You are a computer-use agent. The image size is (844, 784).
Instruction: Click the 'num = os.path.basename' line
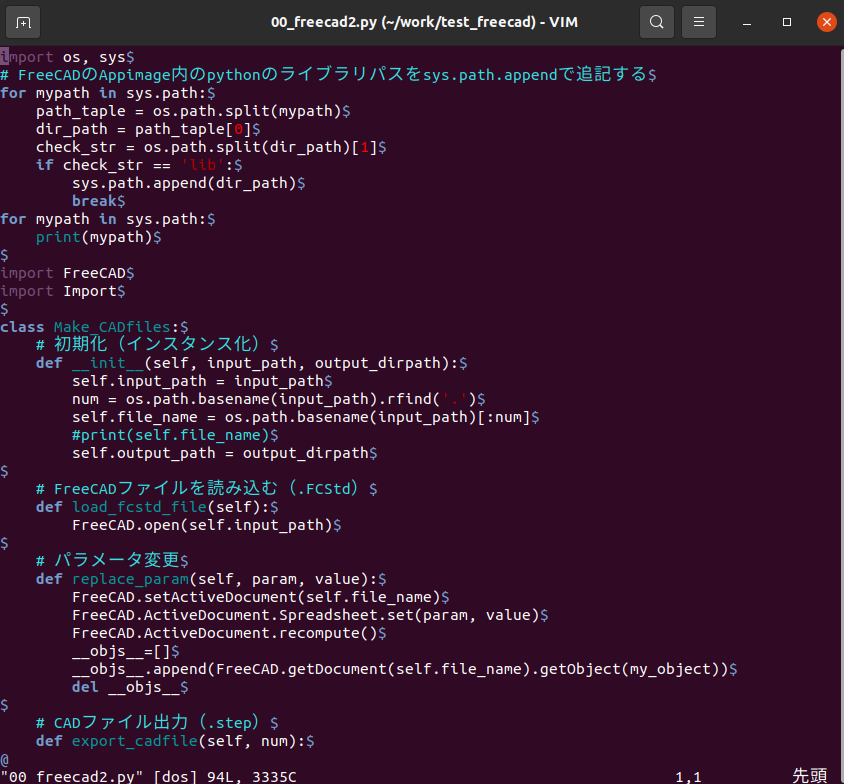coord(279,399)
